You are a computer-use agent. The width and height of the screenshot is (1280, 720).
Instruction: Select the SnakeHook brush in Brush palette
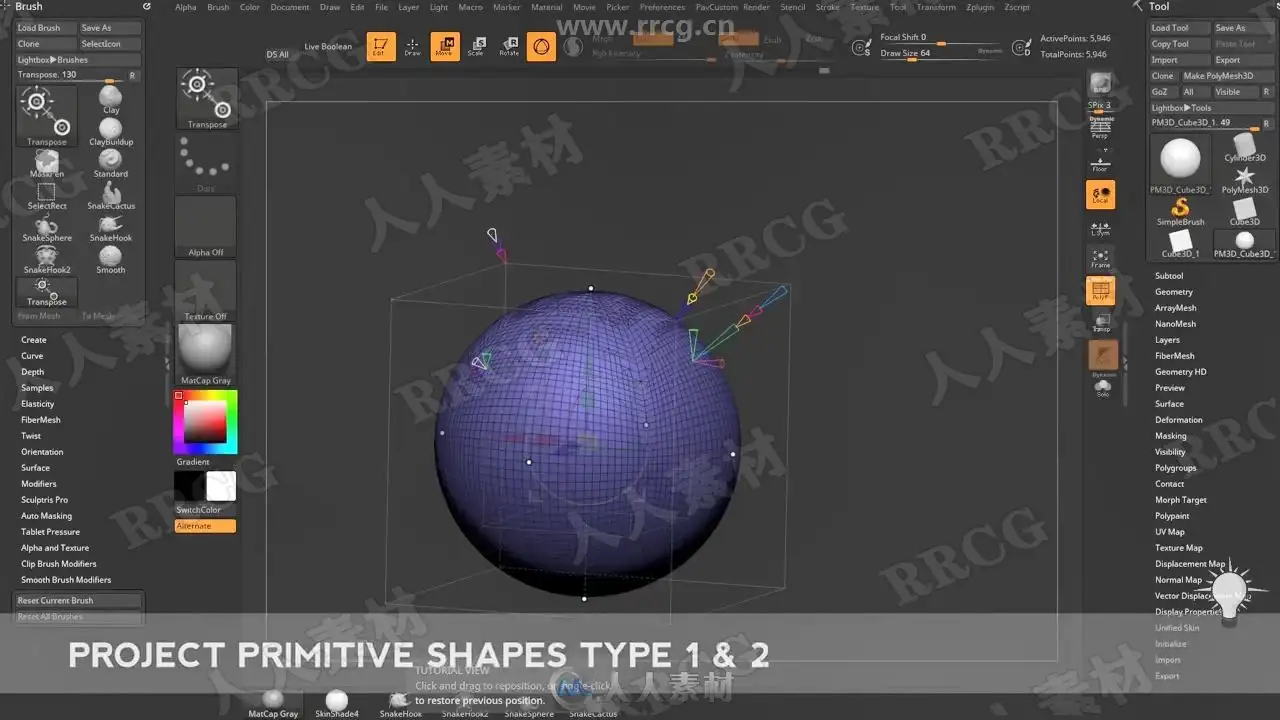click(x=110, y=226)
